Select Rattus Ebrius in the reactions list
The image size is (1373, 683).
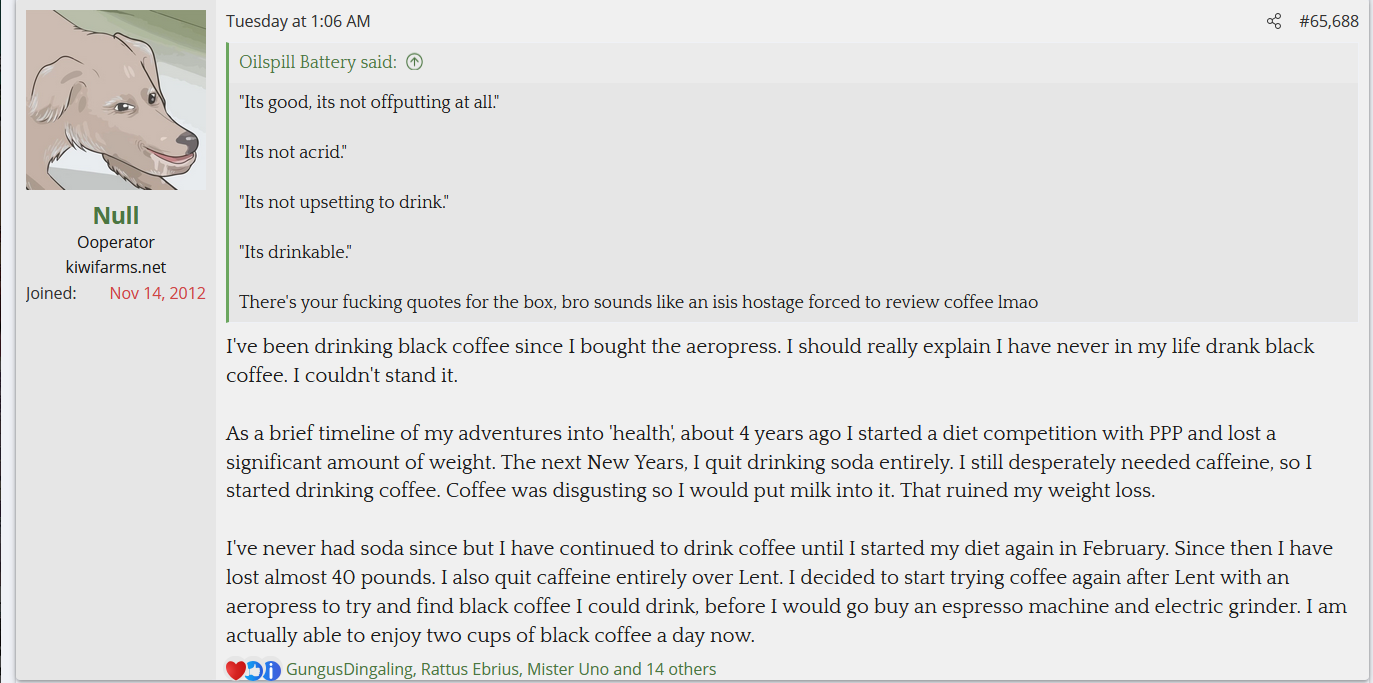coord(469,669)
